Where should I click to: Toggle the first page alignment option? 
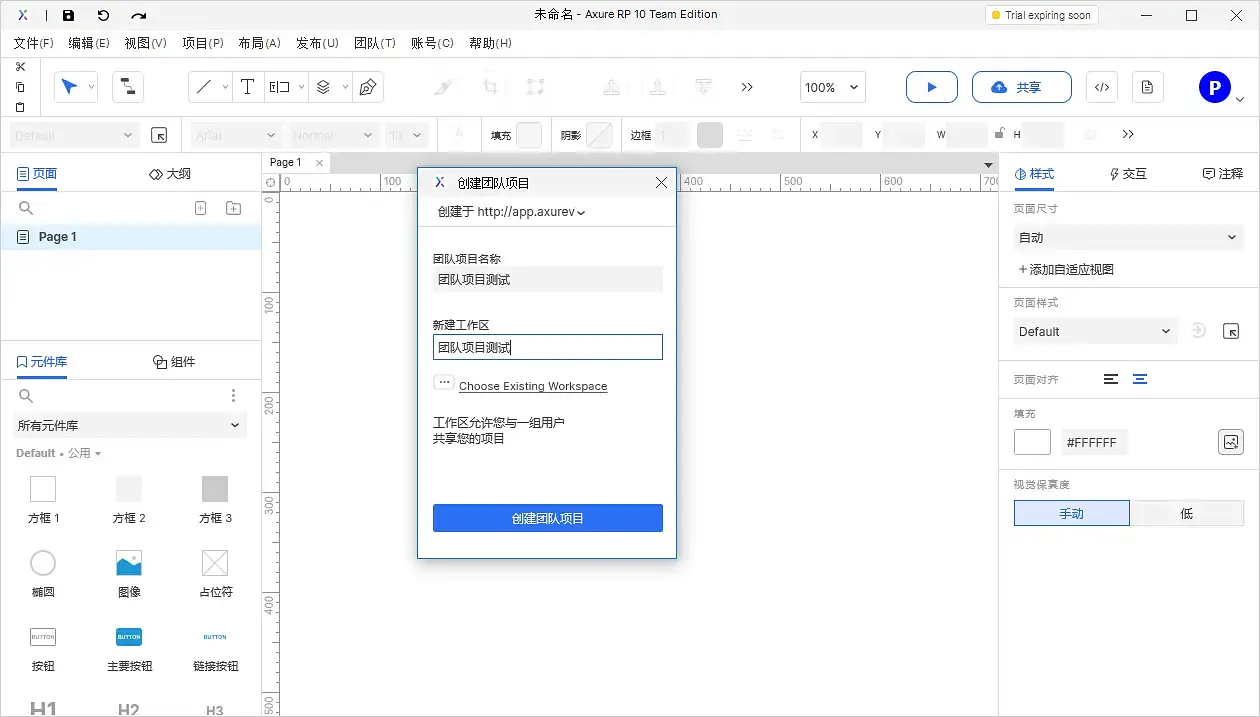coord(1112,379)
